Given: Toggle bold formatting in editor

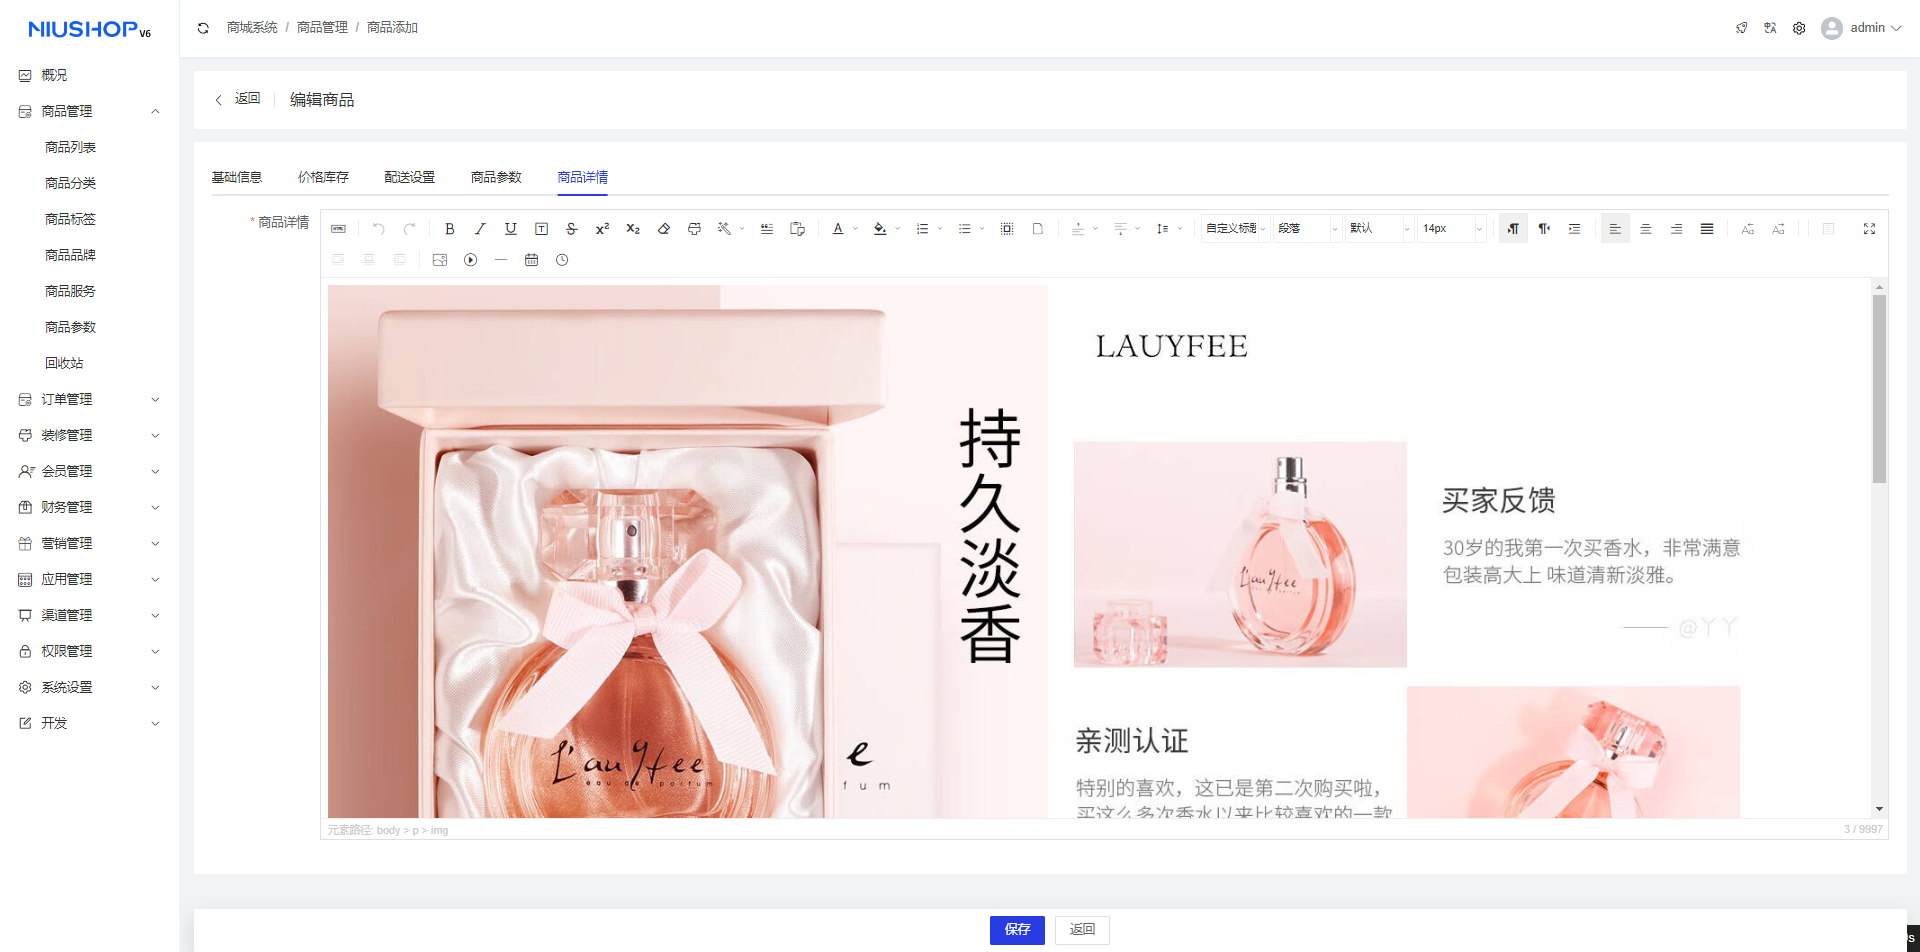Looking at the screenshot, I should pyautogui.click(x=450, y=229).
